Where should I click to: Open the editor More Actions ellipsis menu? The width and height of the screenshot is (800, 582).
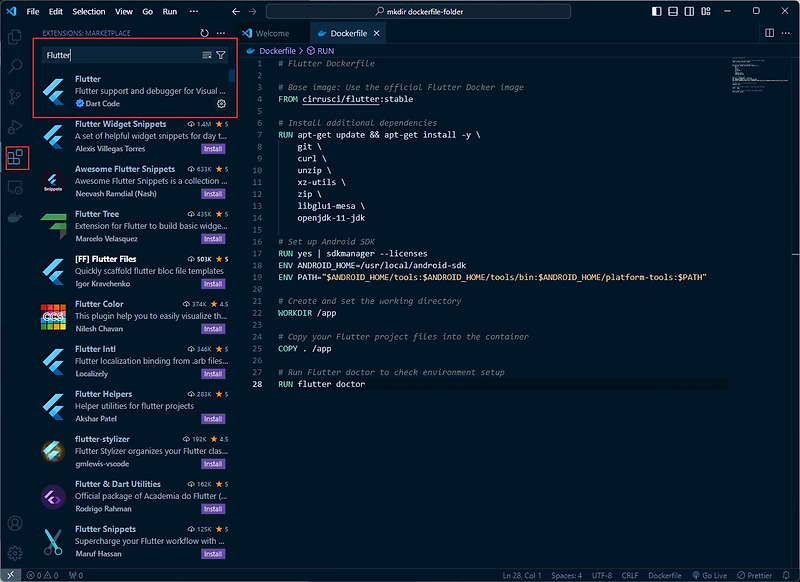[x=787, y=33]
